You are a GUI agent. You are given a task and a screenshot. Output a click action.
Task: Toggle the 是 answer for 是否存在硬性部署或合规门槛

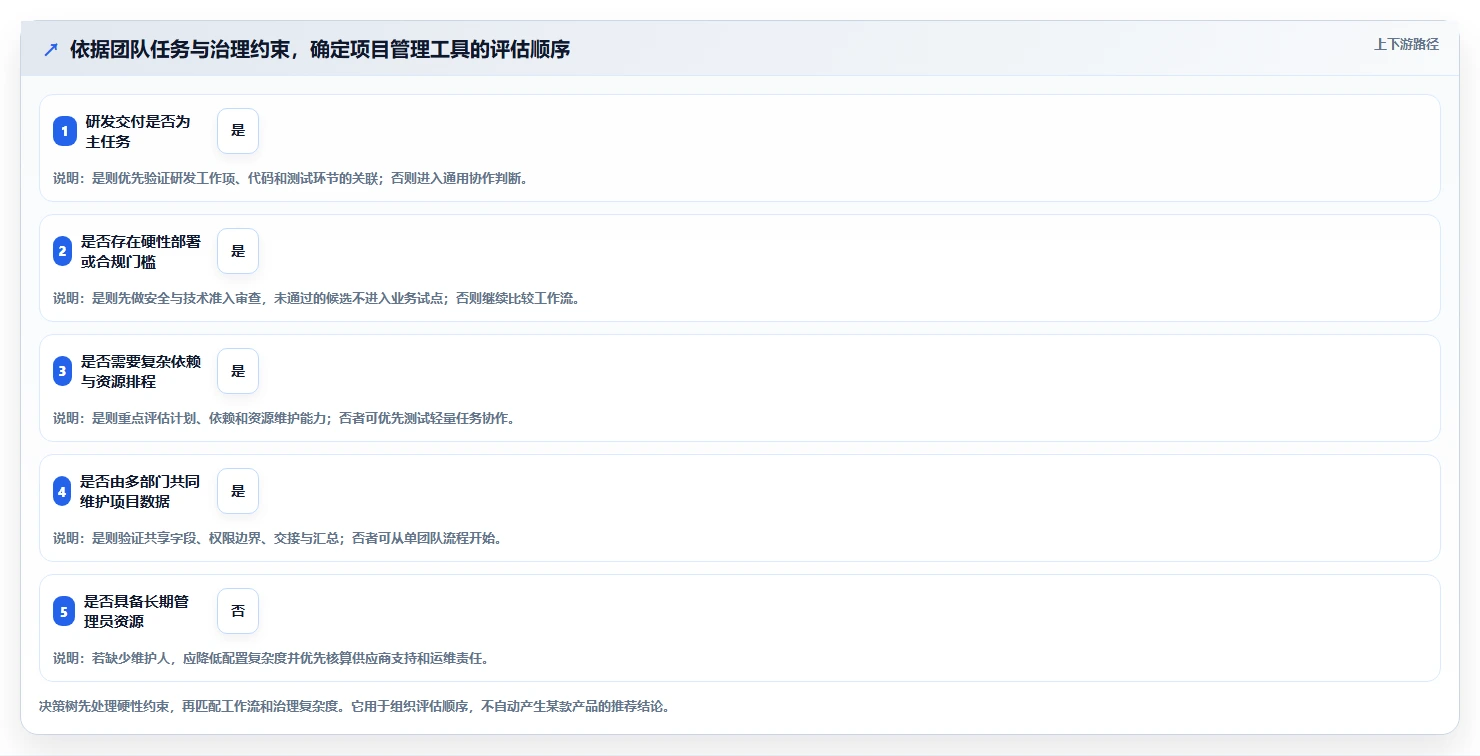click(238, 251)
